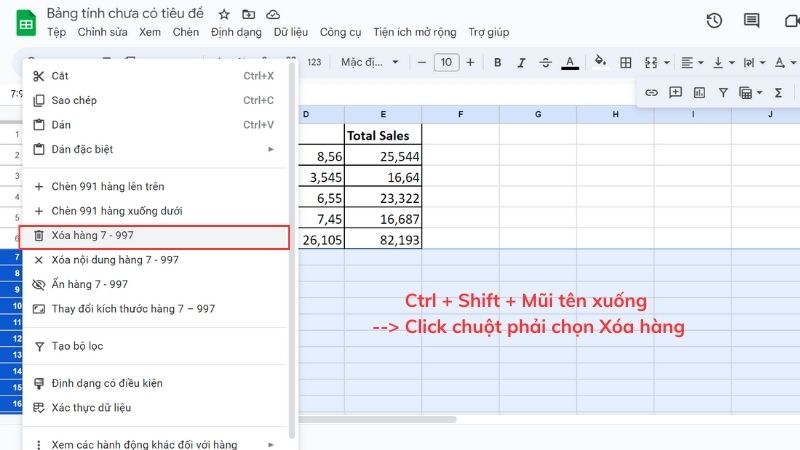Choose Sao chép in the context menu

(155, 101)
